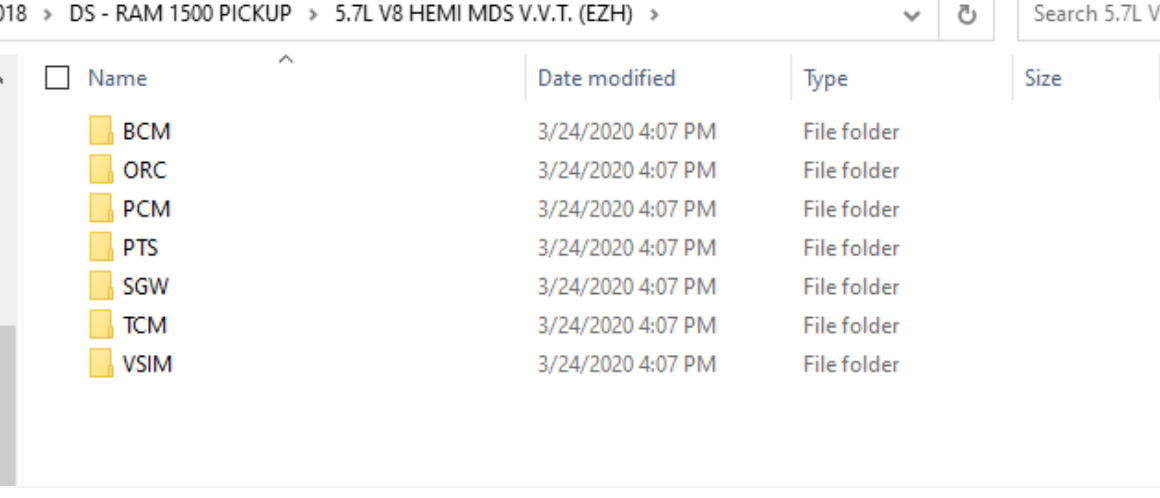
Task: Toggle the select-all checkbox beside Name
Action: (57, 78)
